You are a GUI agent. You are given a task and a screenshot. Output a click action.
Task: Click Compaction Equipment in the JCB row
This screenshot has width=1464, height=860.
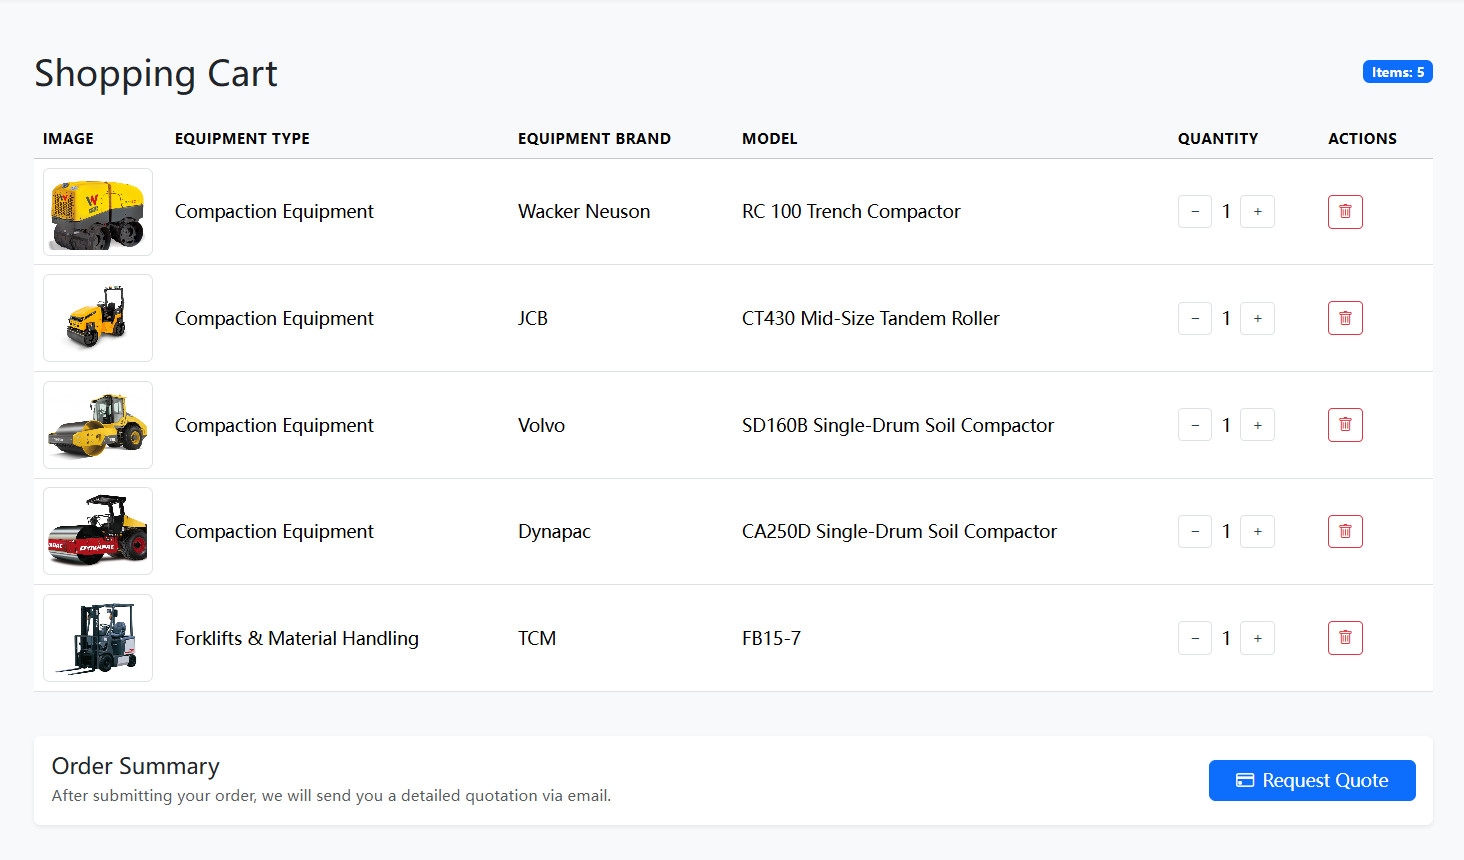(x=274, y=318)
